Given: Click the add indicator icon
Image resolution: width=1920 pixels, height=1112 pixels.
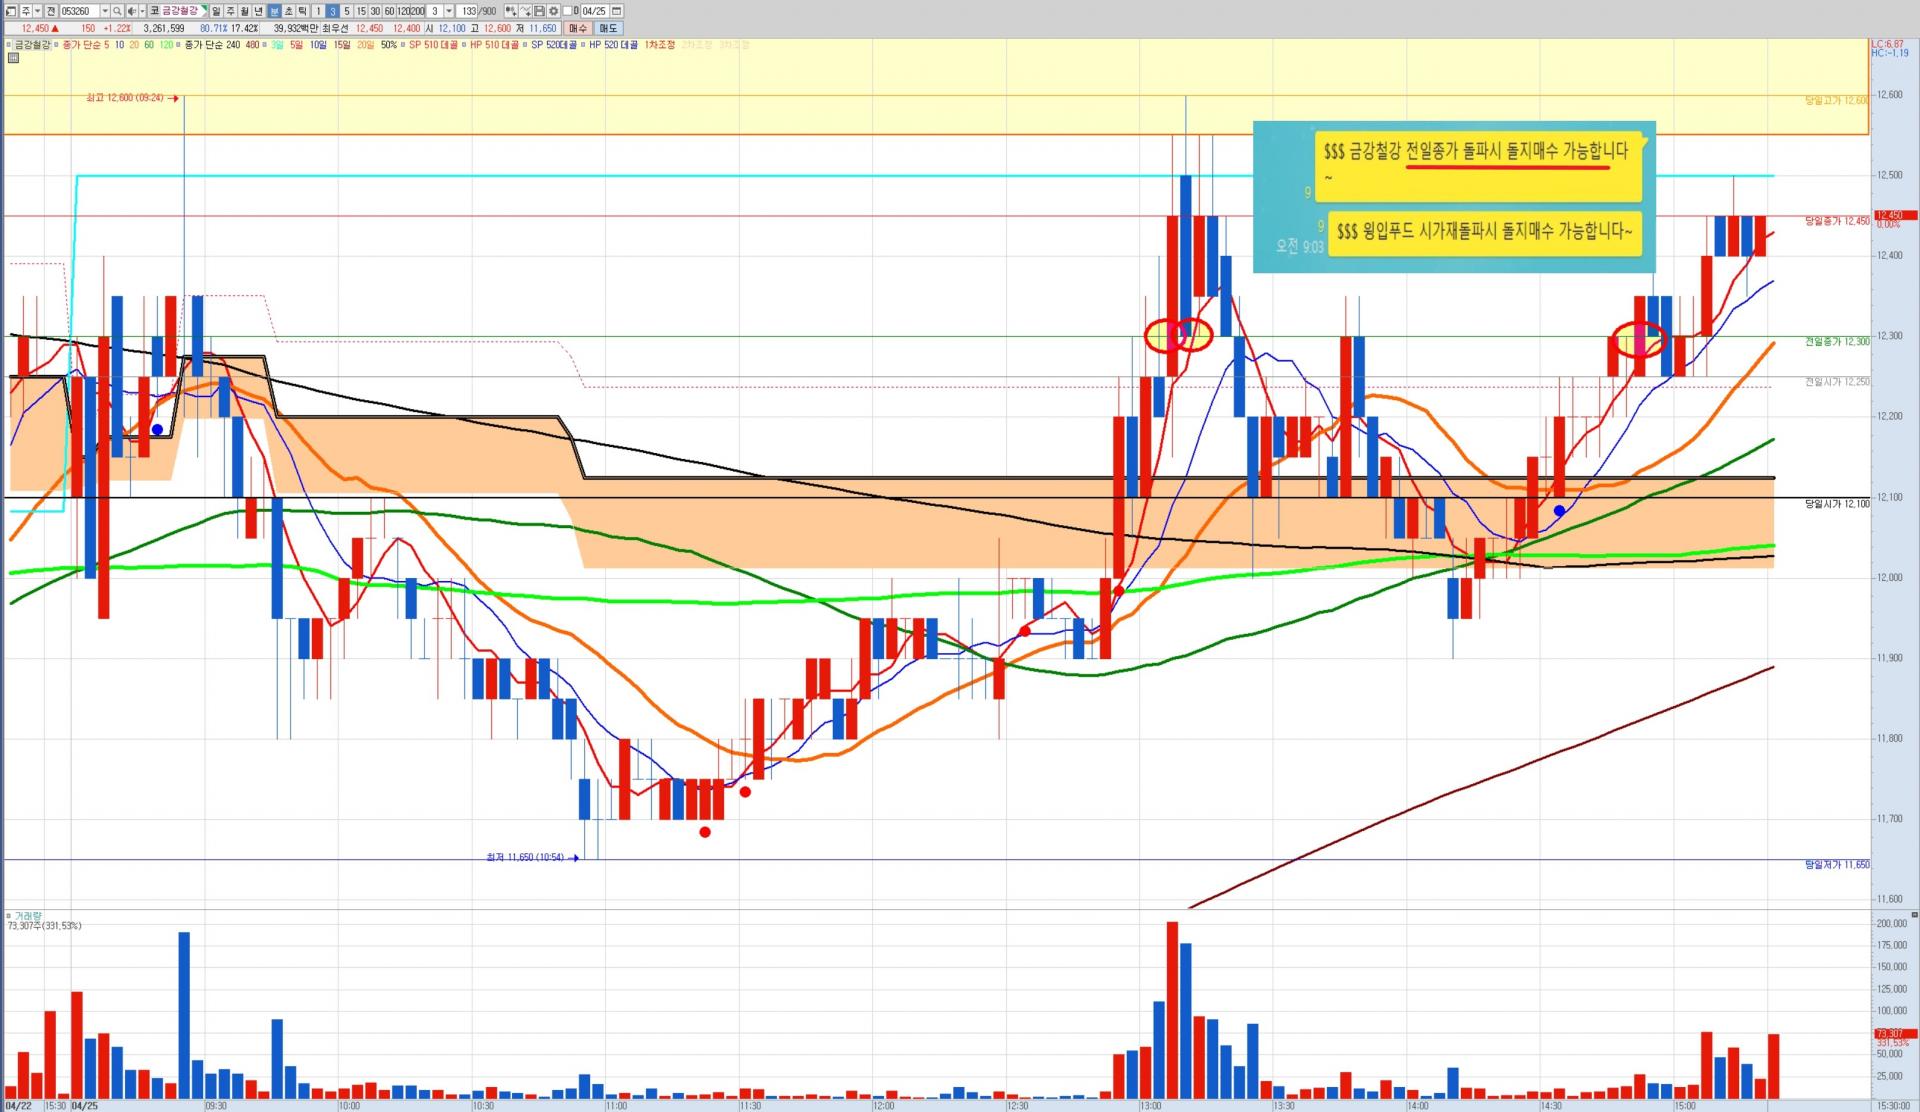Looking at the screenshot, I should [511, 11].
